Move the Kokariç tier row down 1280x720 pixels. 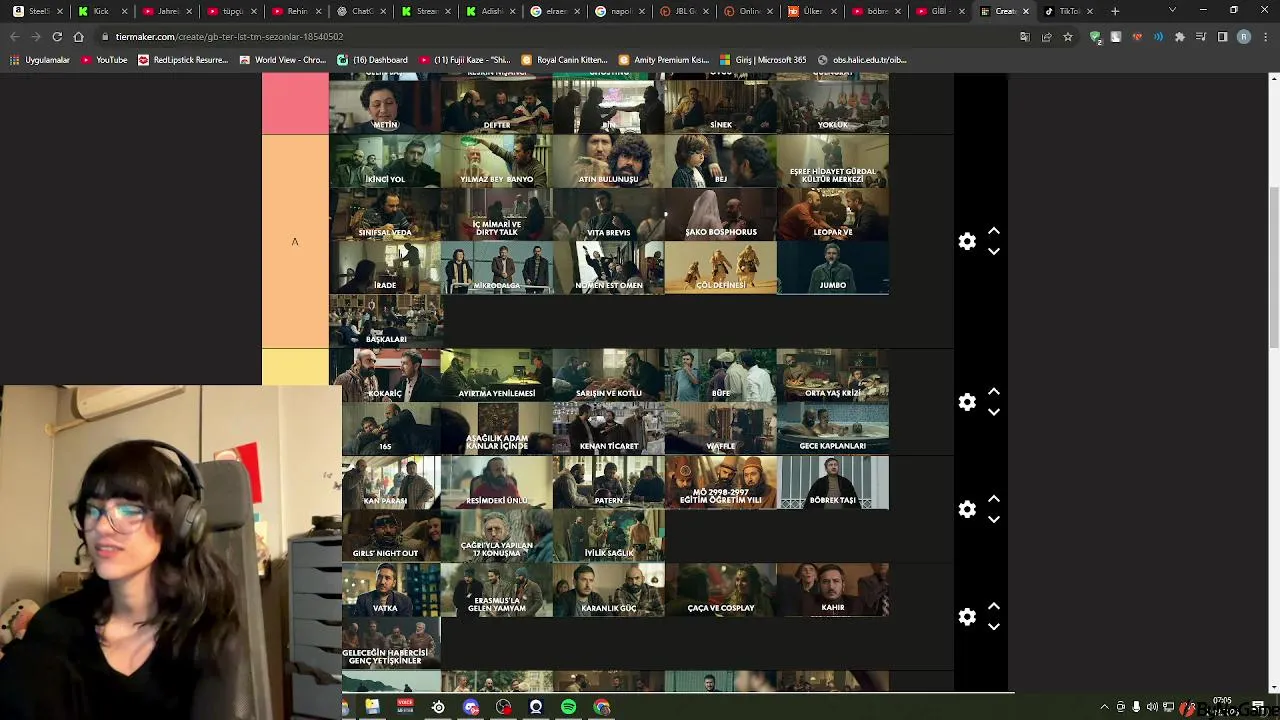pyautogui.click(x=994, y=412)
